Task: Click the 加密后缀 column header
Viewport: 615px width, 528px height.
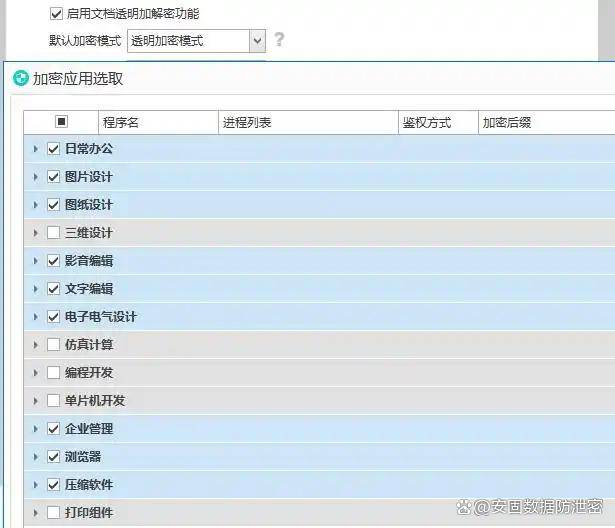Action: pos(507,122)
